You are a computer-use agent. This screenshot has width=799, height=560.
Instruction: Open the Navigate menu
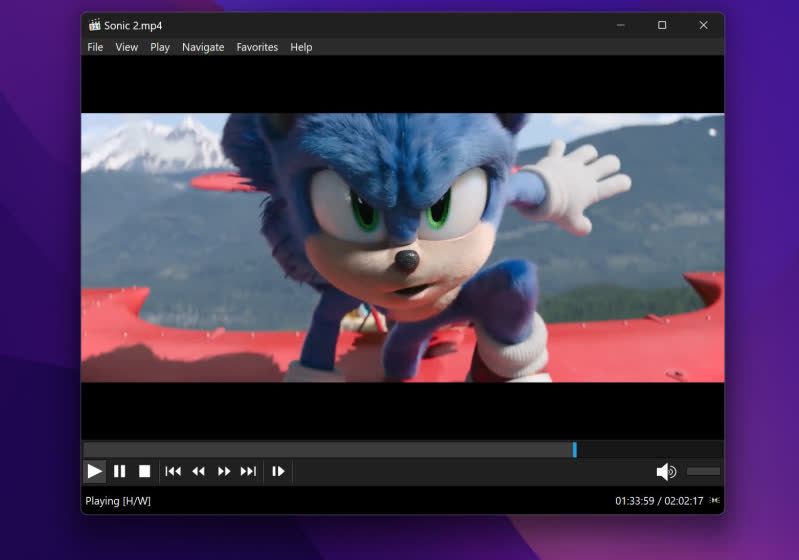pos(203,47)
